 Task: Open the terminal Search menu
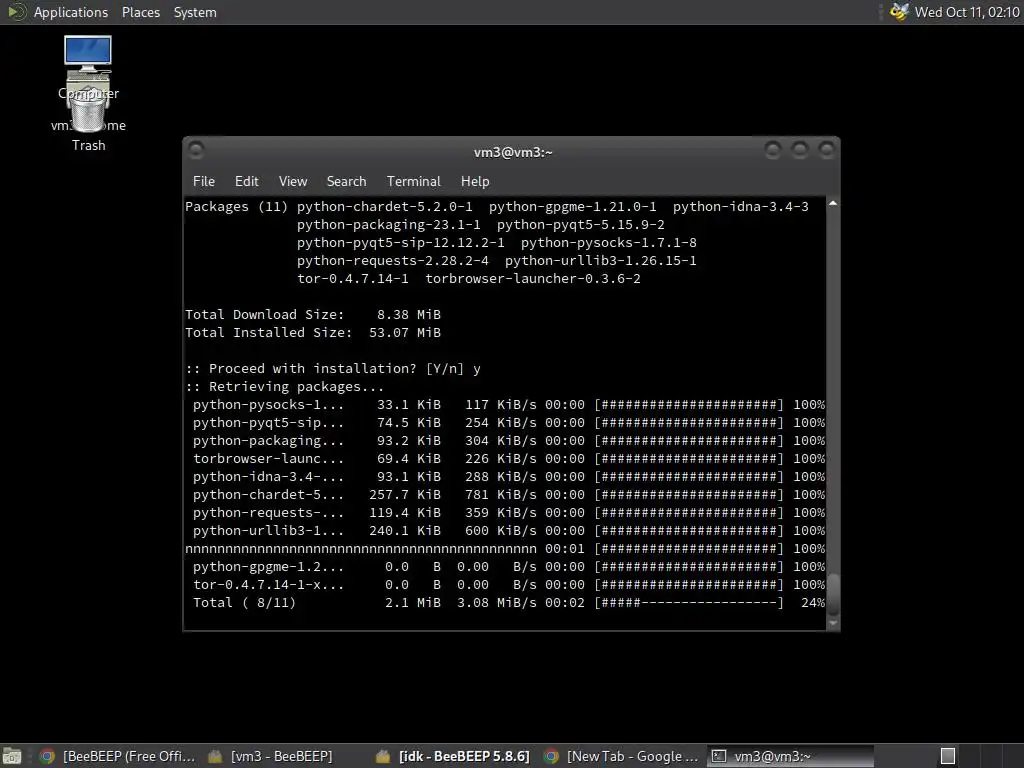coord(346,182)
